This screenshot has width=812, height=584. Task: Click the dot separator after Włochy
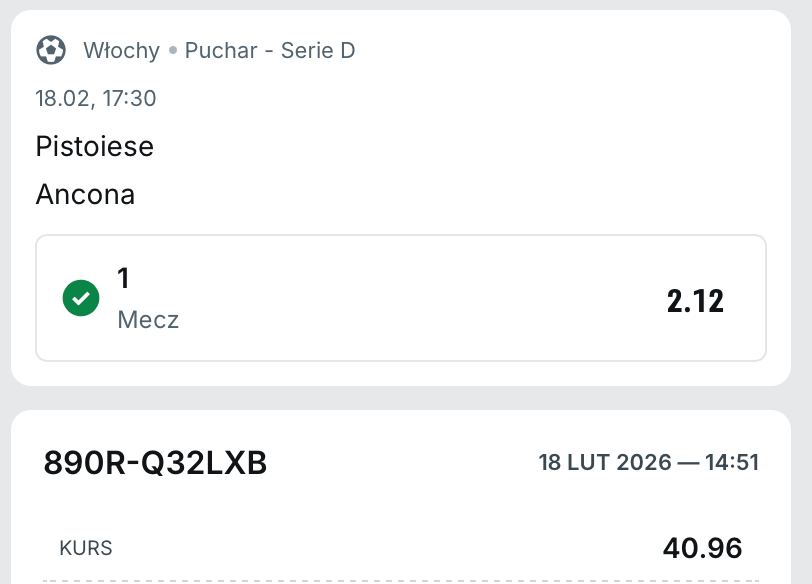tap(172, 50)
